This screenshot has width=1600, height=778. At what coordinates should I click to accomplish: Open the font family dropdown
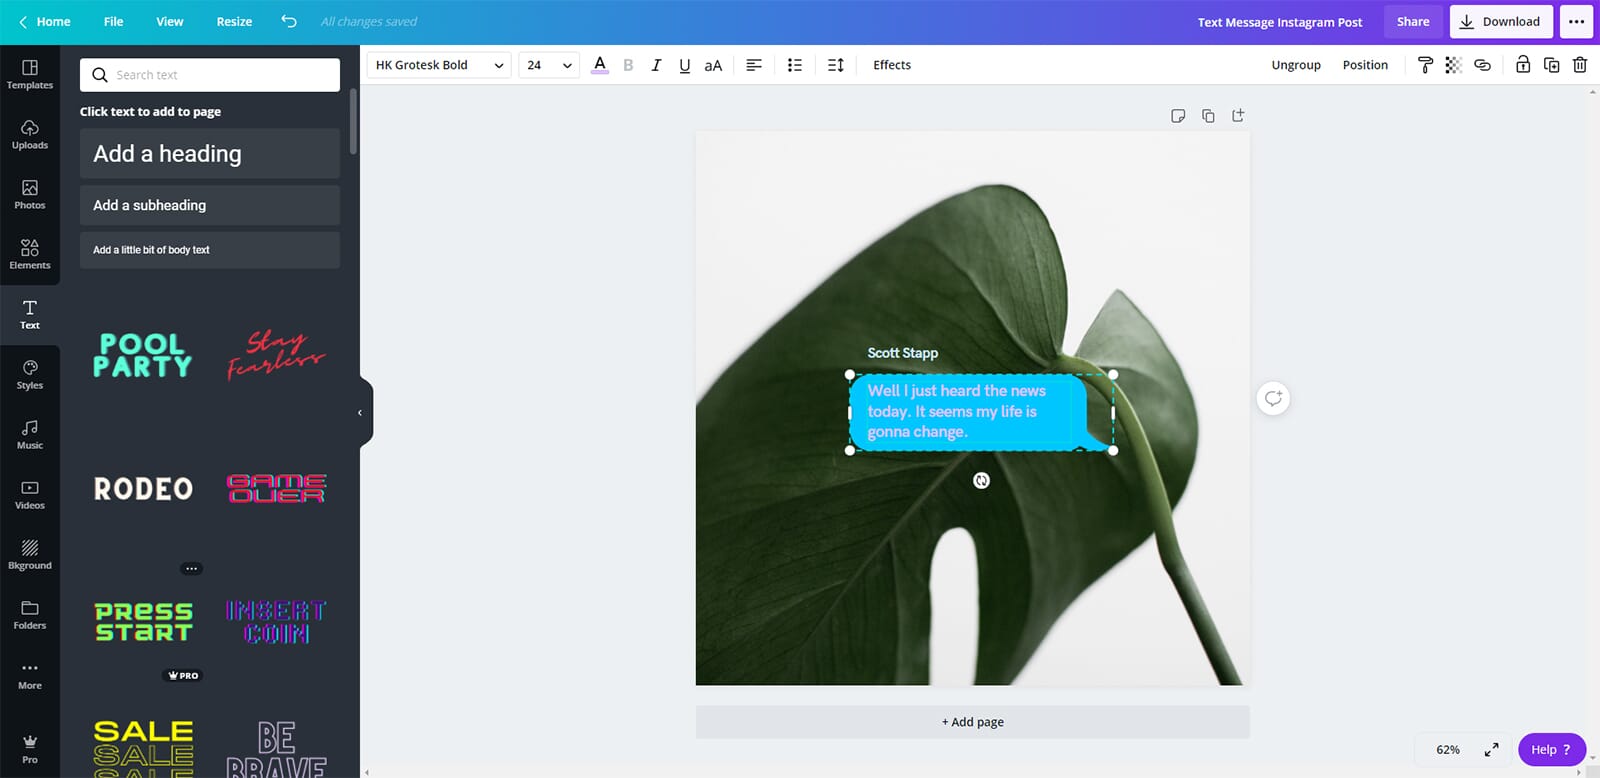[440, 65]
